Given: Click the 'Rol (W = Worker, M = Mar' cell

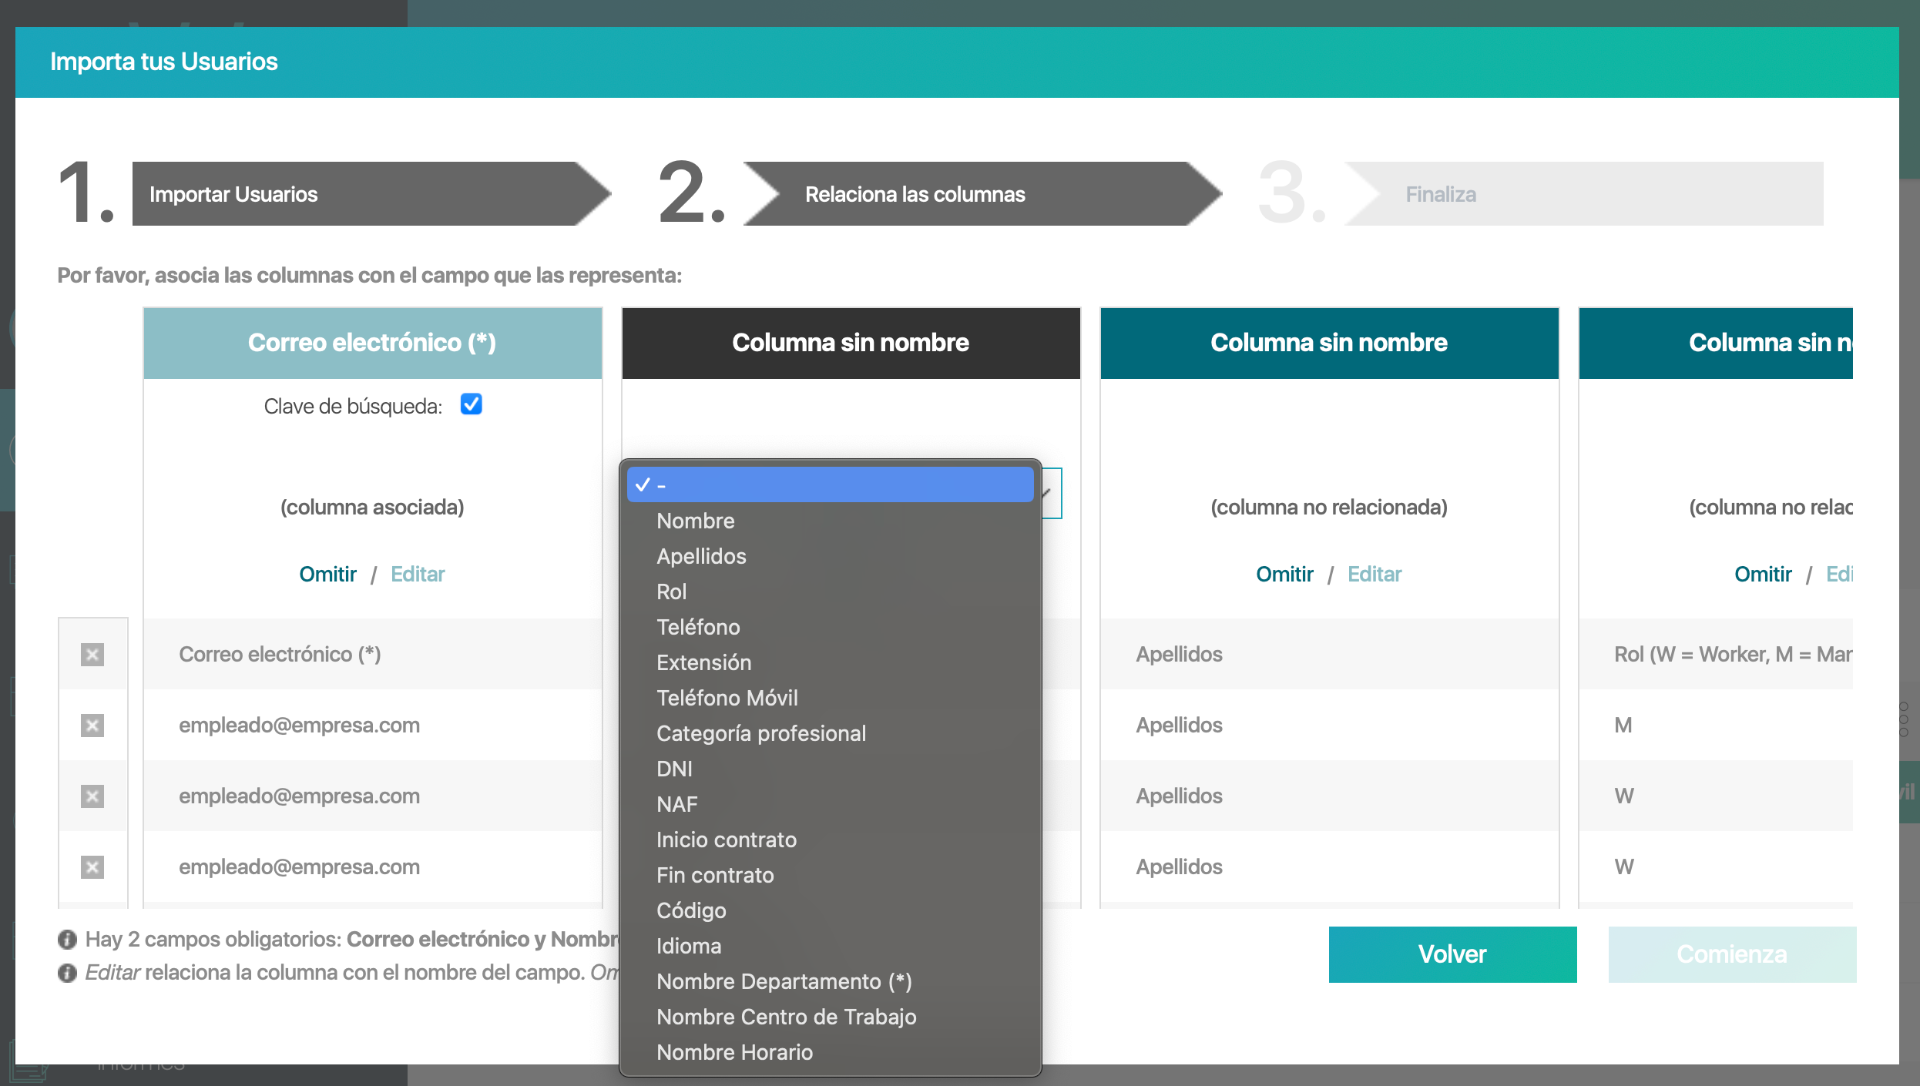Looking at the screenshot, I should (1716, 654).
